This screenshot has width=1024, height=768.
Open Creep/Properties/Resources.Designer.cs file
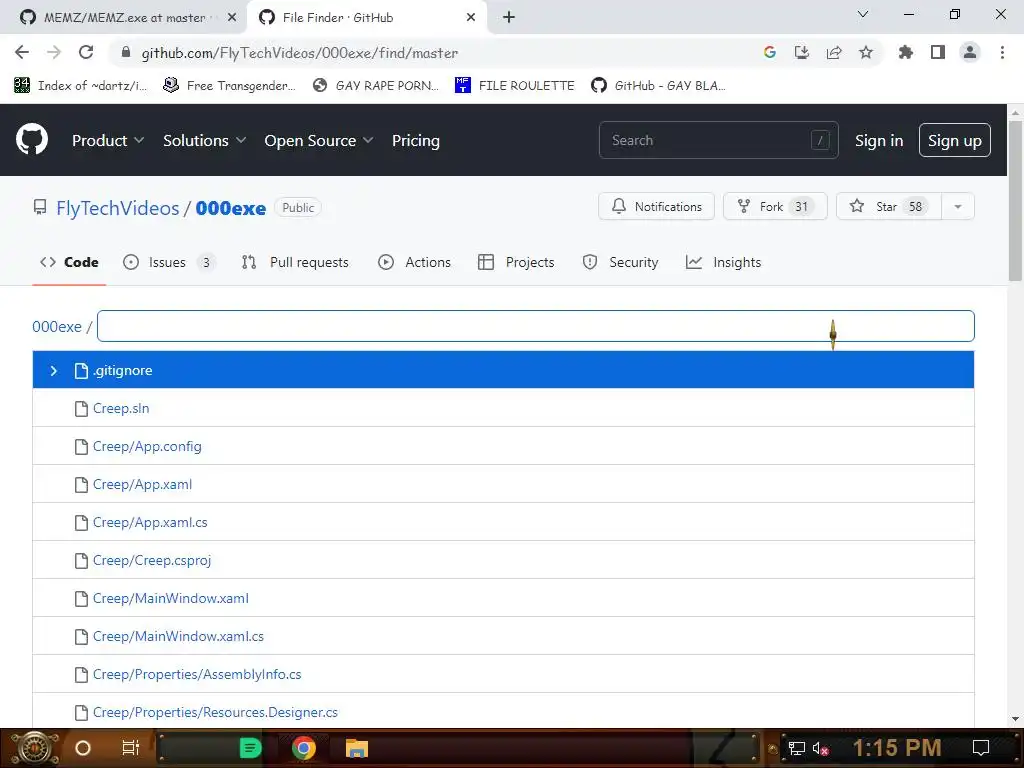pyautogui.click(x=216, y=712)
